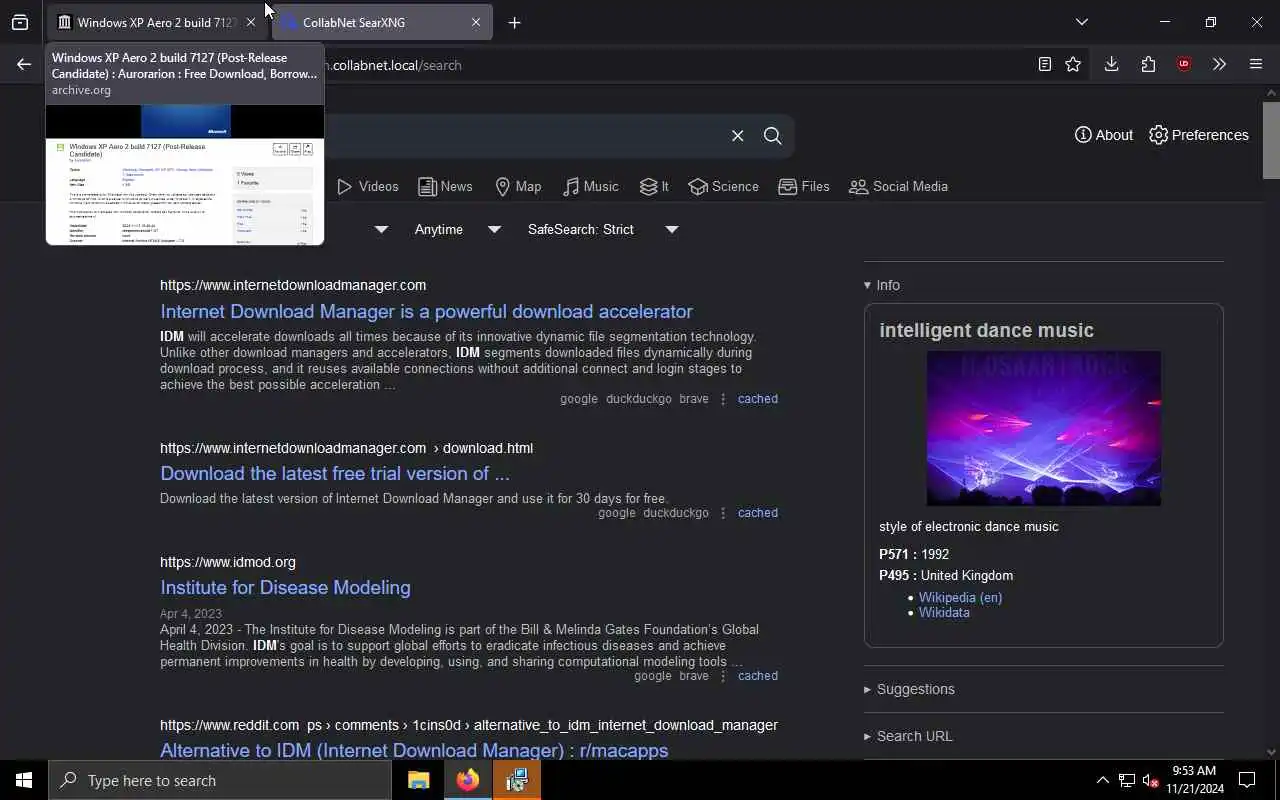Open the Anytime time range dropdown
The image size is (1280, 800).
(x=456, y=229)
